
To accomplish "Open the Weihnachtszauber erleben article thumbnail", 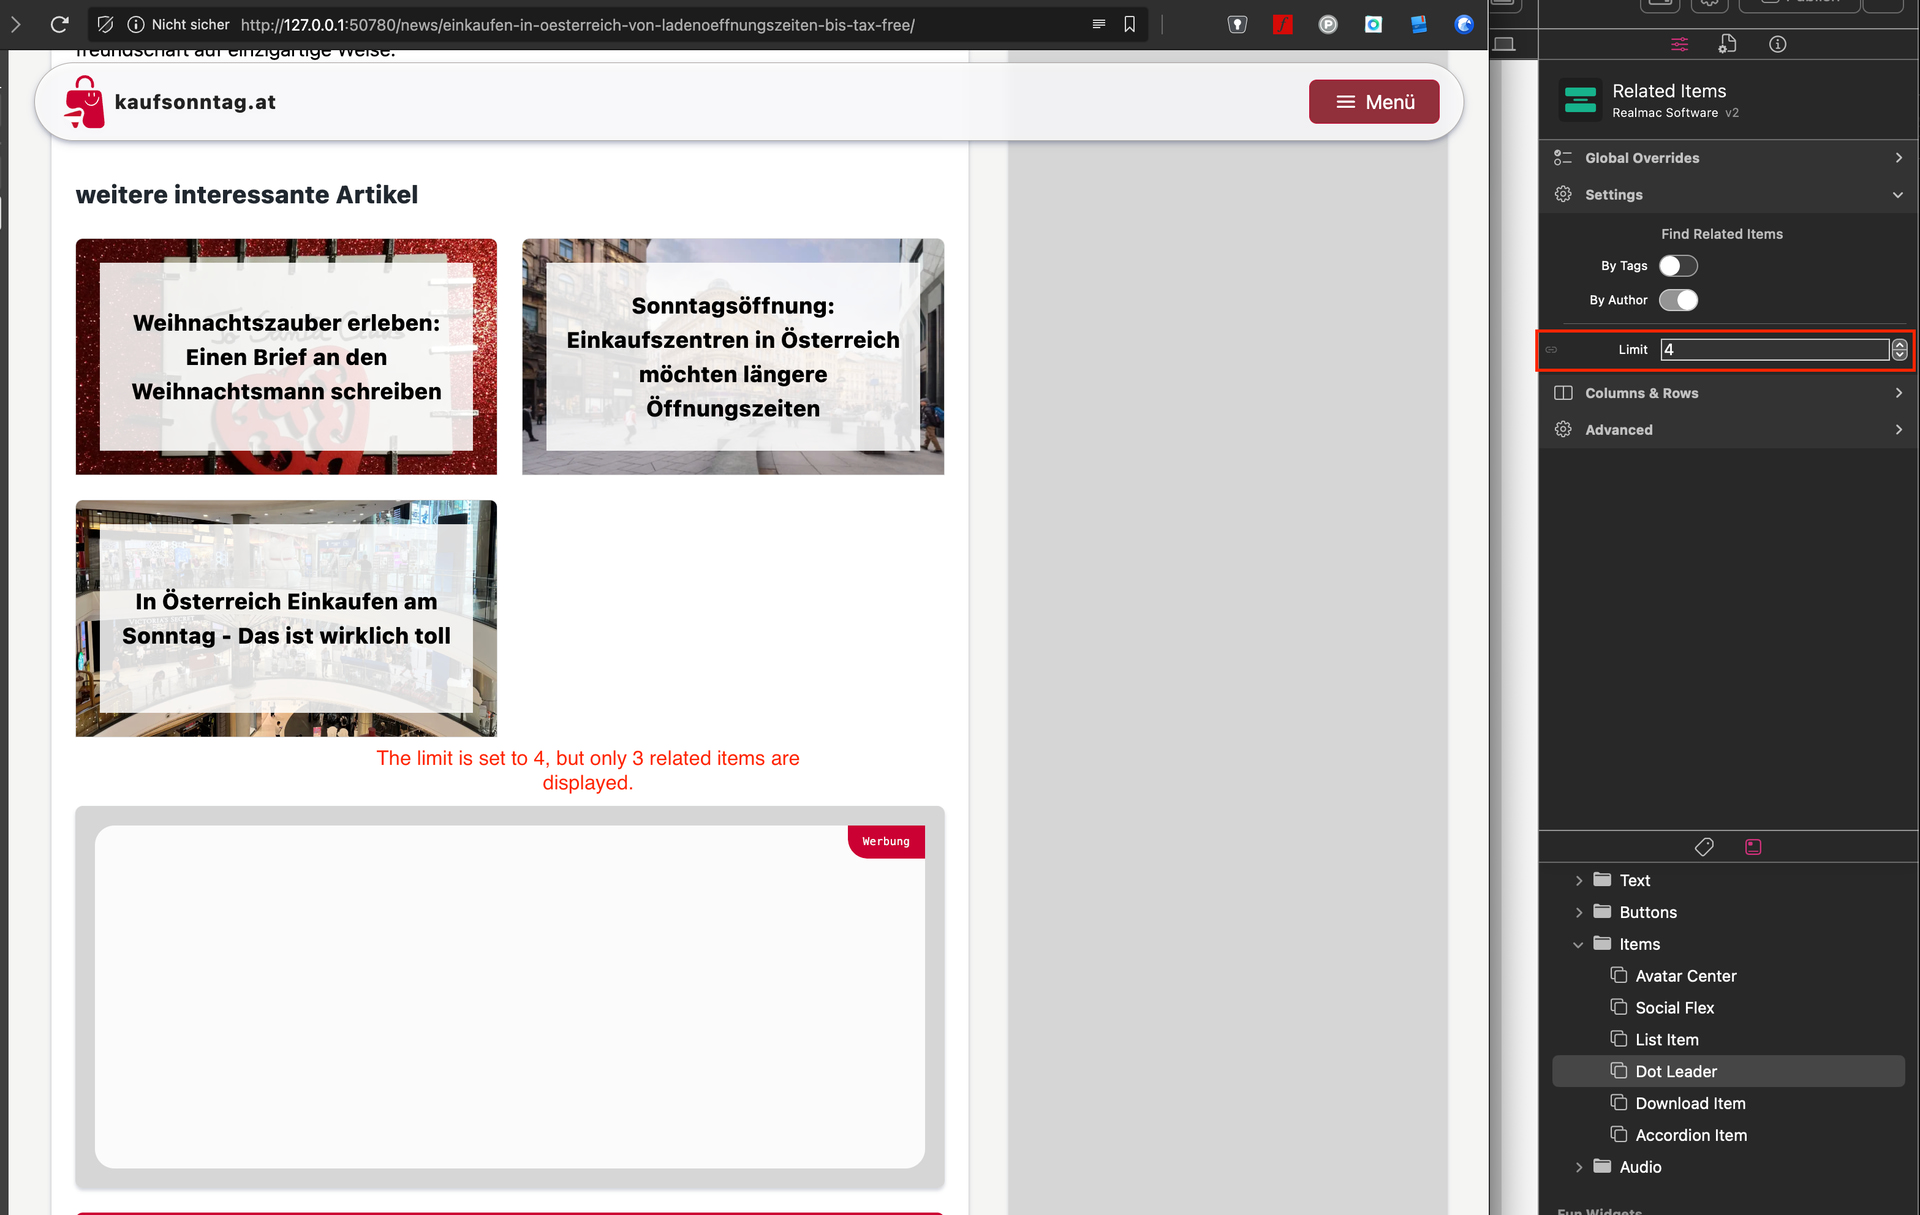I will point(286,356).
